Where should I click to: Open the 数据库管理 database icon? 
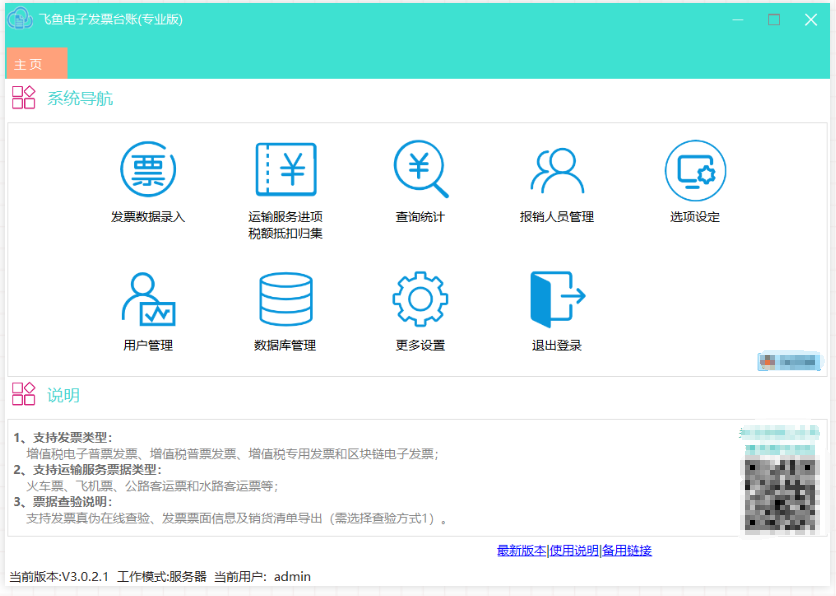pos(286,299)
